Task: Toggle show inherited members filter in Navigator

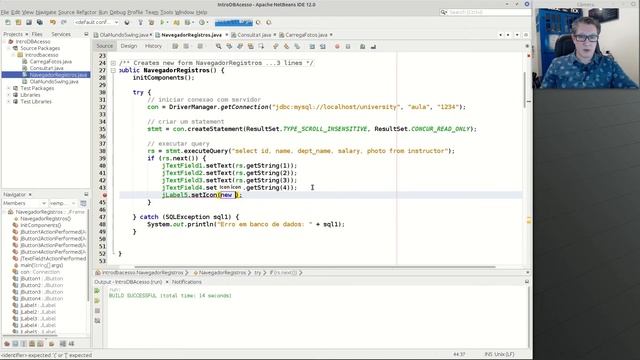Action: 7,344
